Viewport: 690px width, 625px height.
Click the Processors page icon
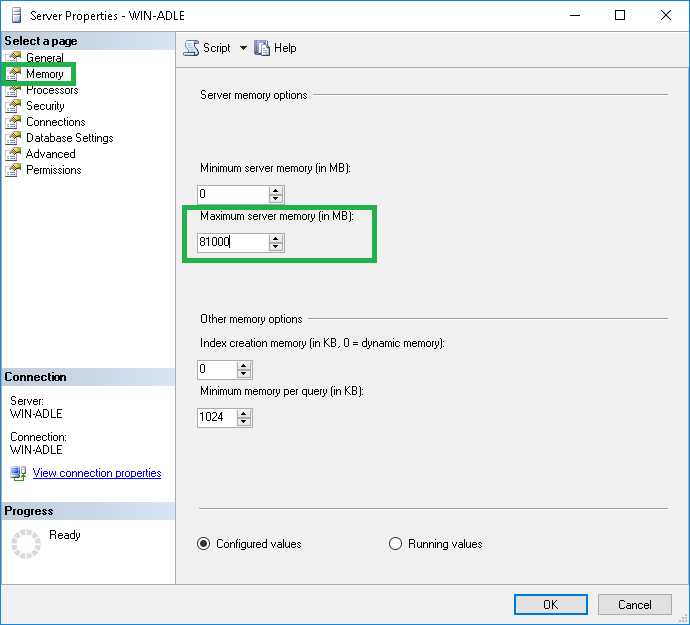(x=13, y=90)
